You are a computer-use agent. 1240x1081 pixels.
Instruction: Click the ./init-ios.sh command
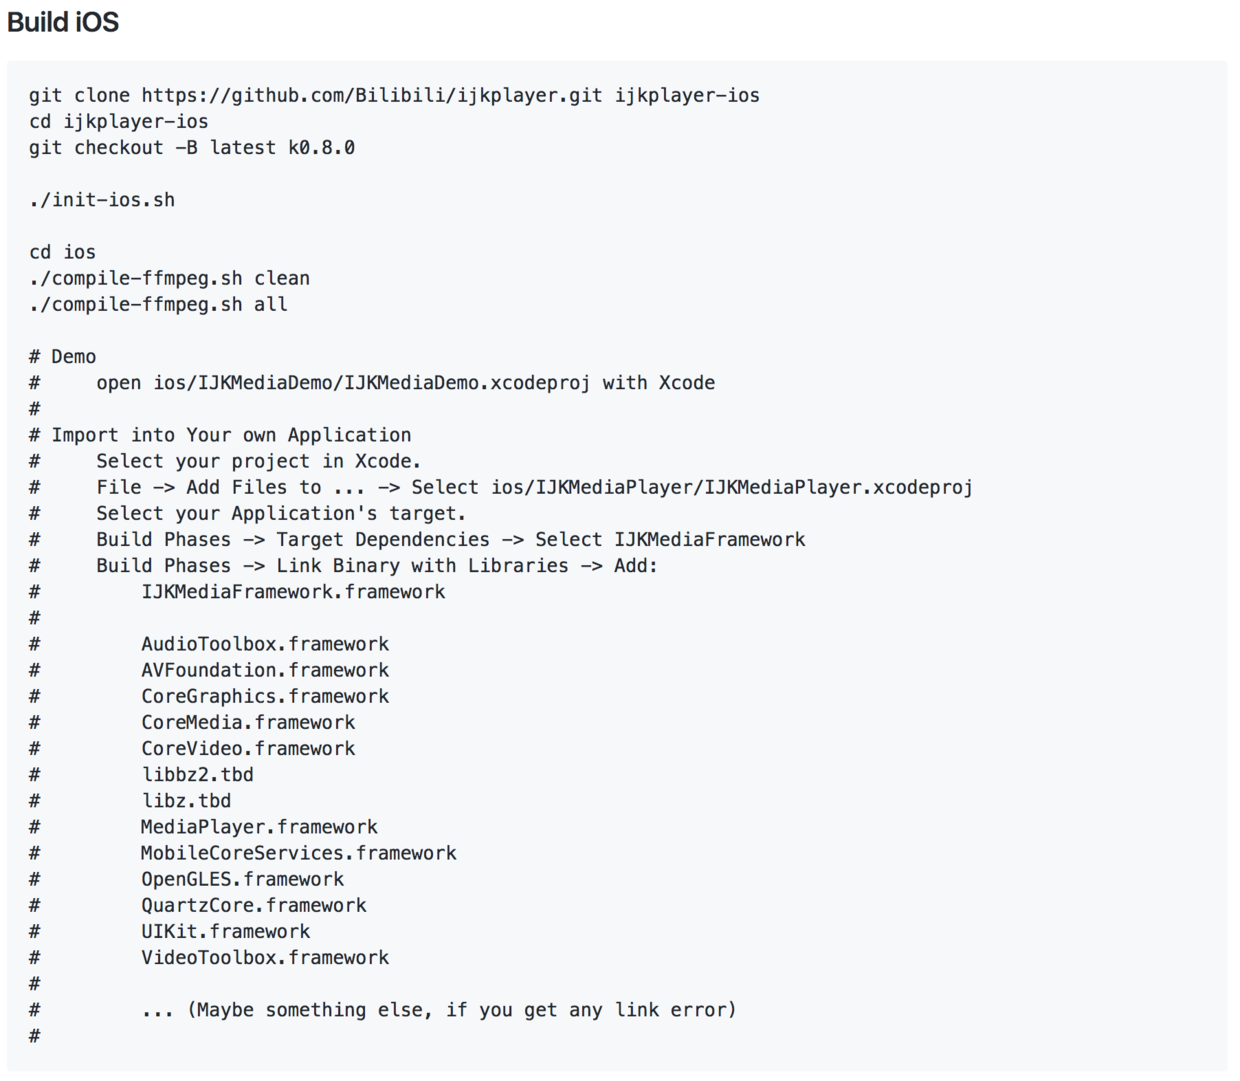tap(102, 199)
